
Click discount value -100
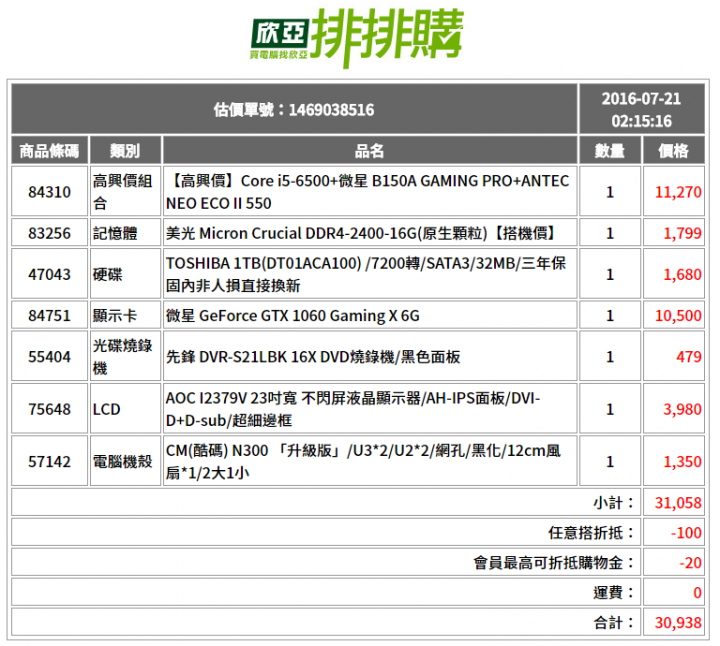pyautogui.click(x=686, y=532)
